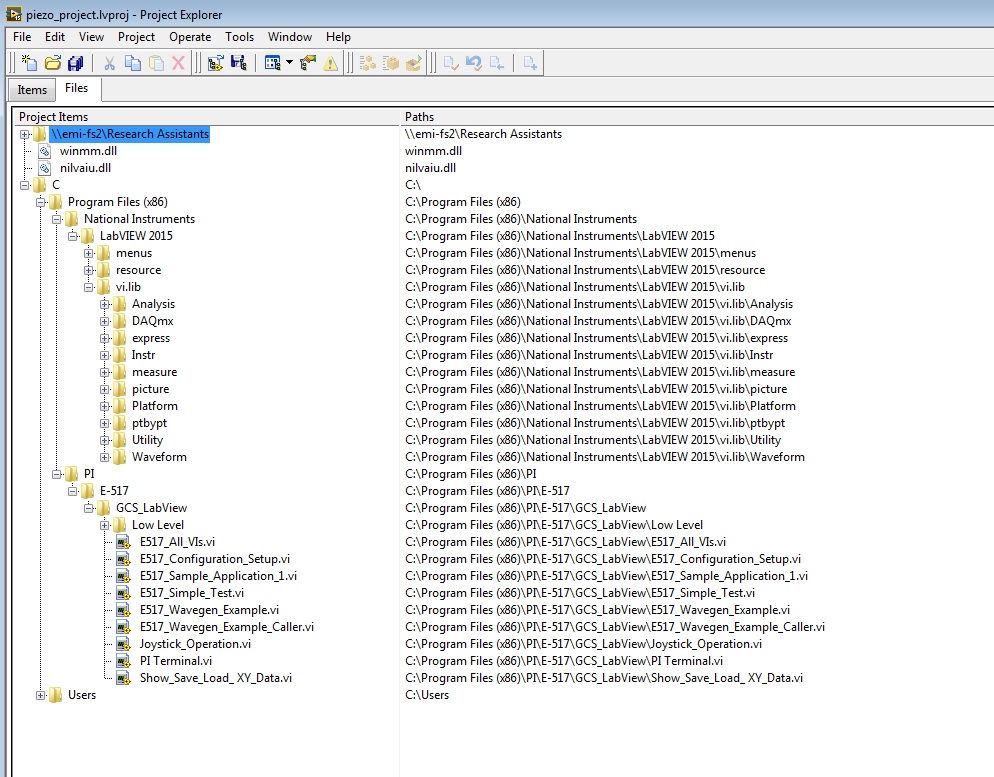
Task: Click the blue undo checkout arrow icon
Action: click(474, 63)
